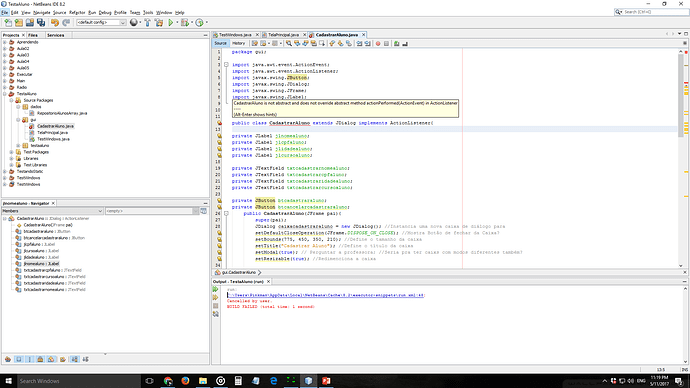Toggle Show Static Members filter in Navigator
Viewport: 690px width, 388px height.
pos(29,359)
